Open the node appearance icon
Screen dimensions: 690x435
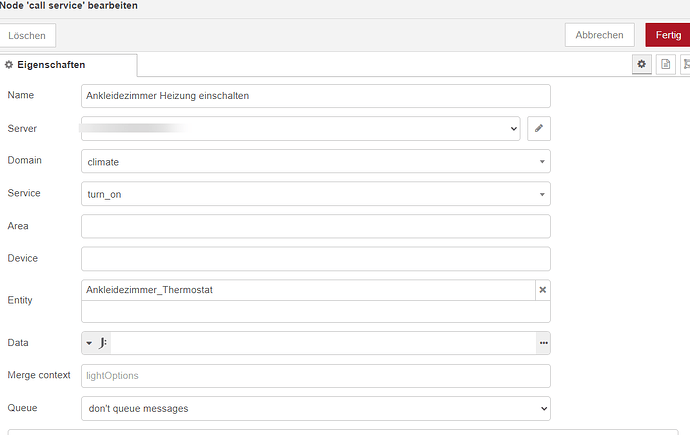(685, 64)
